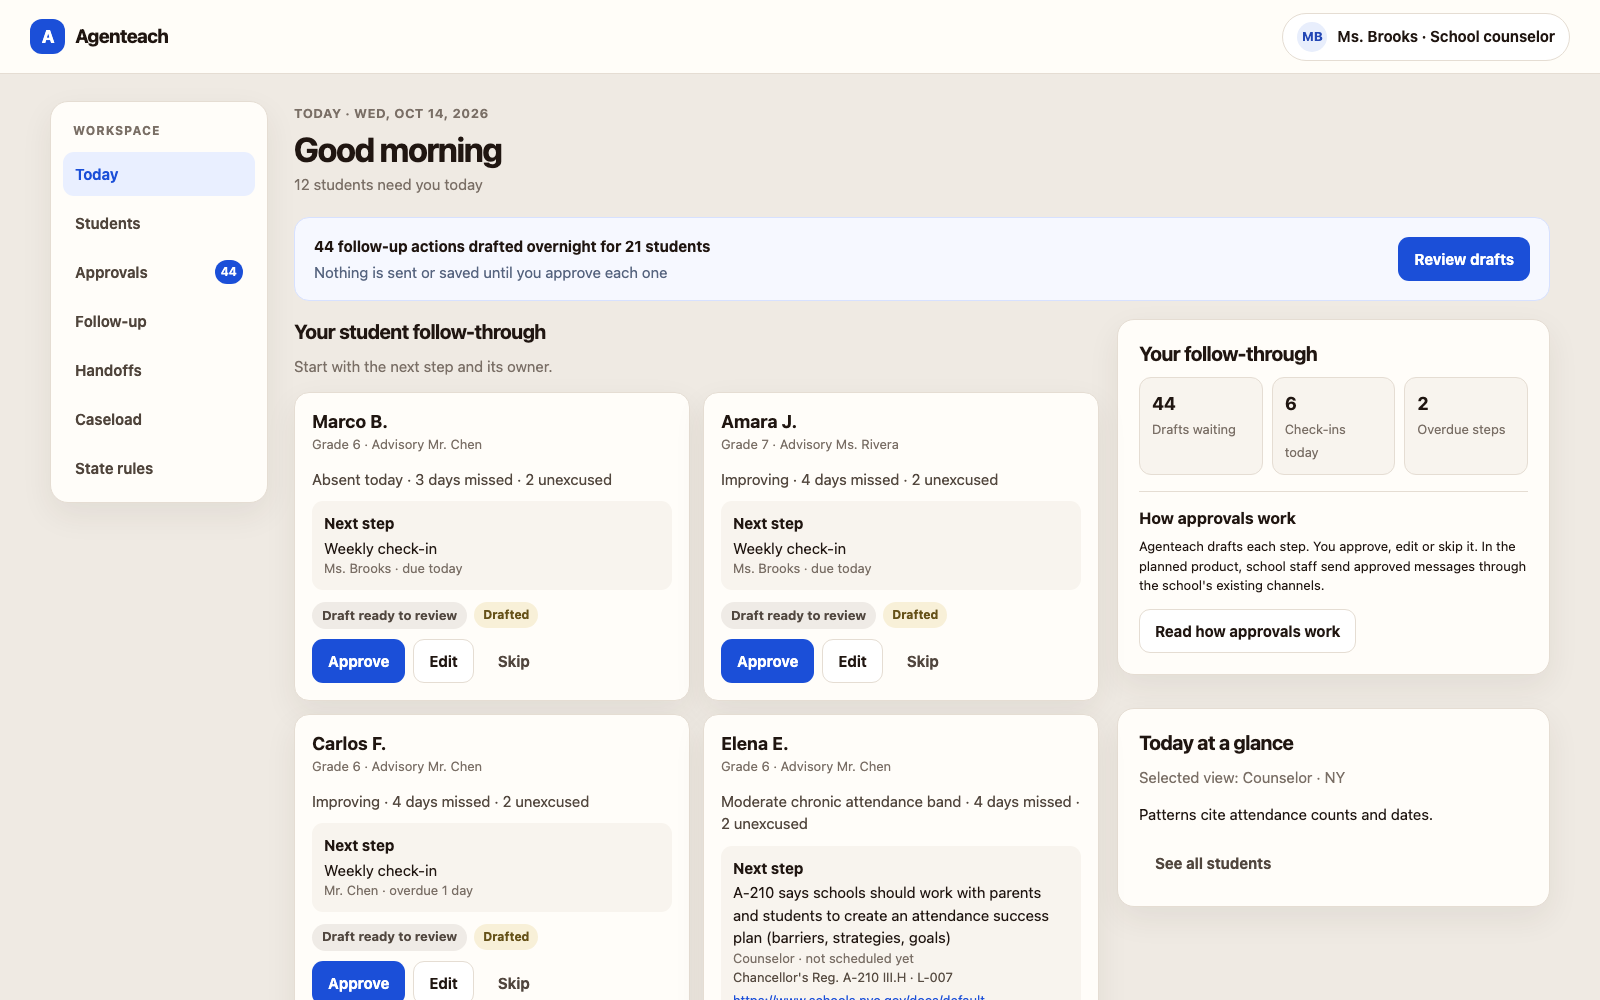The image size is (1600, 1000).
Task: Open the Today workspace page
Action: 159,174
